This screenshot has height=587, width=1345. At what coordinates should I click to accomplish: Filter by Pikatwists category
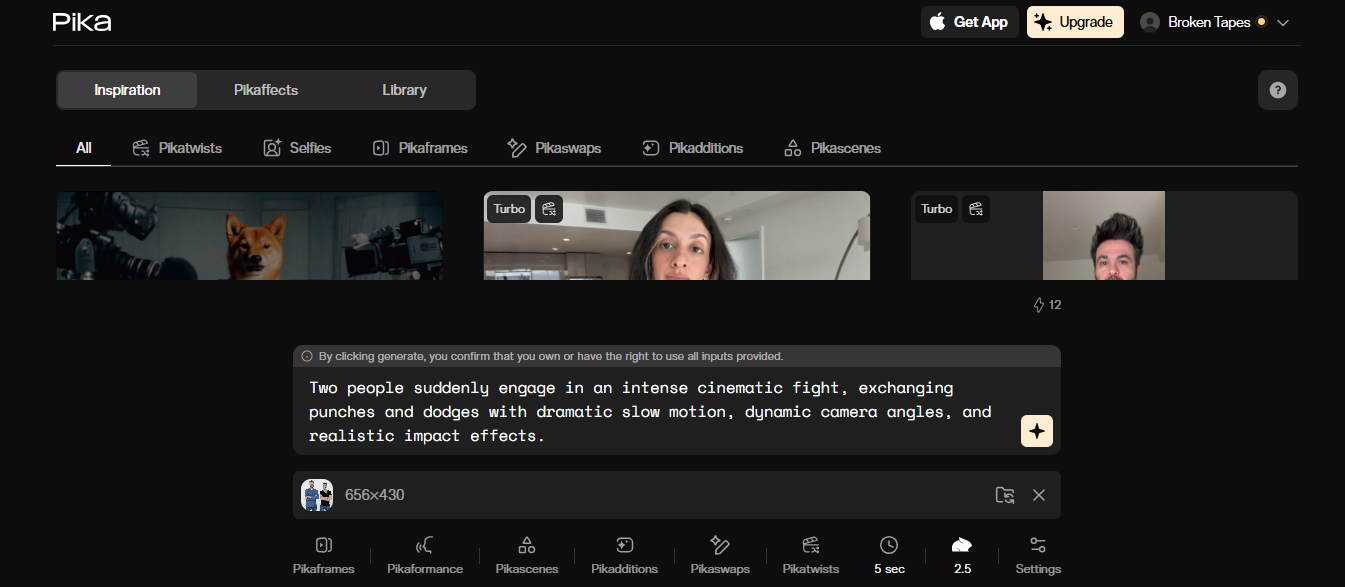(x=177, y=148)
